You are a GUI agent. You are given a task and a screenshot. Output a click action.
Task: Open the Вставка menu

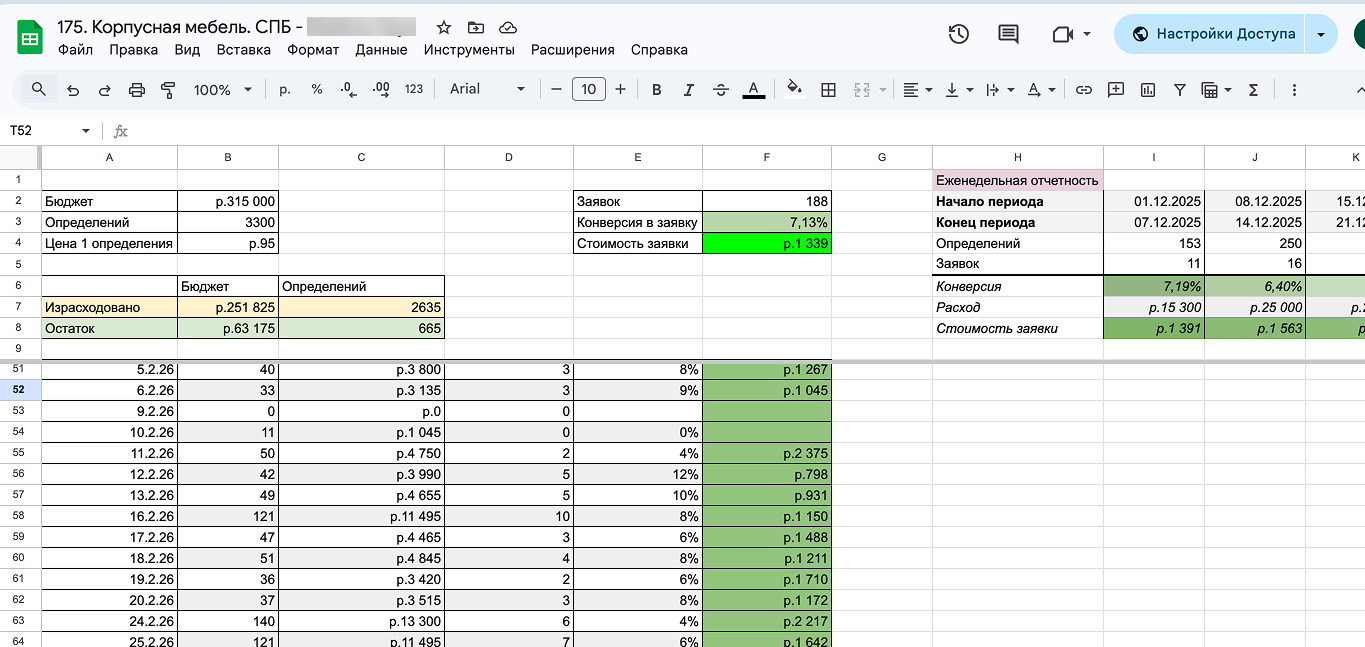[243, 50]
